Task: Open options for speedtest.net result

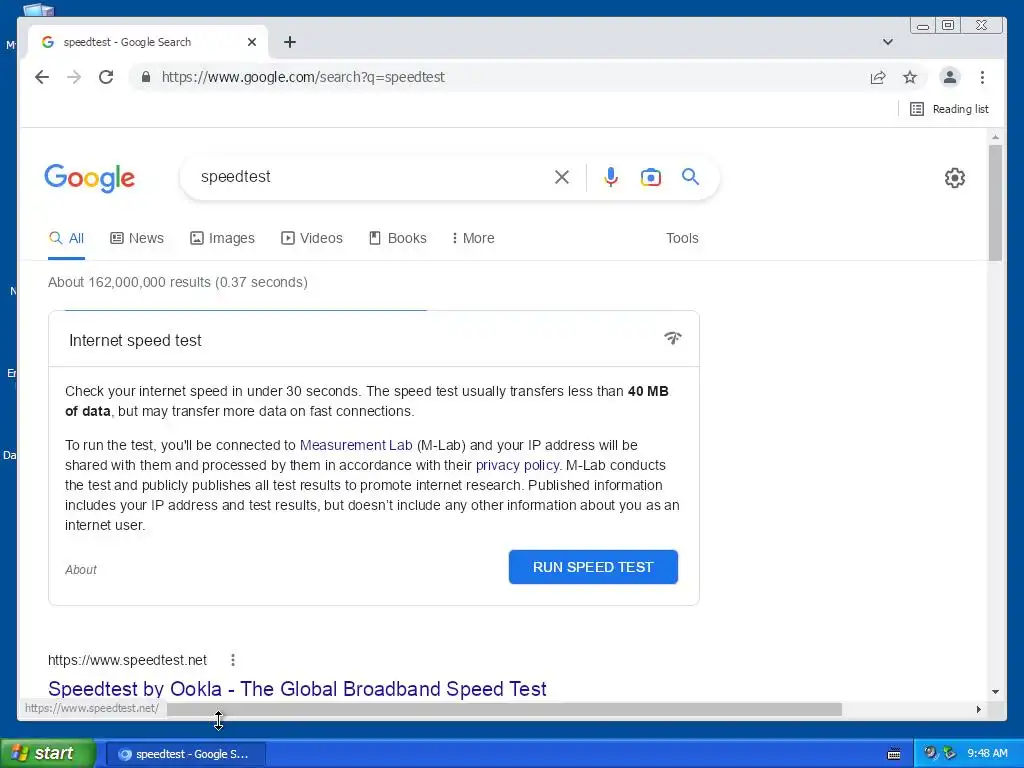Action: pyautogui.click(x=233, y=660)
